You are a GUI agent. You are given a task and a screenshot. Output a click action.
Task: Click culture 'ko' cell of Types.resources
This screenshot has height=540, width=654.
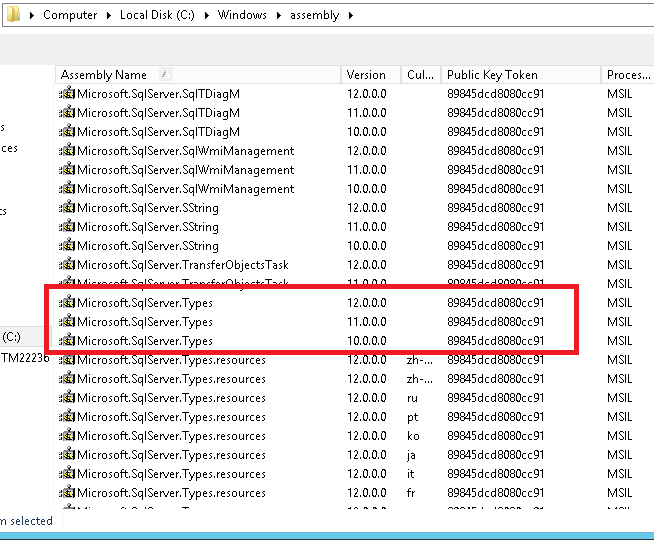413,436
